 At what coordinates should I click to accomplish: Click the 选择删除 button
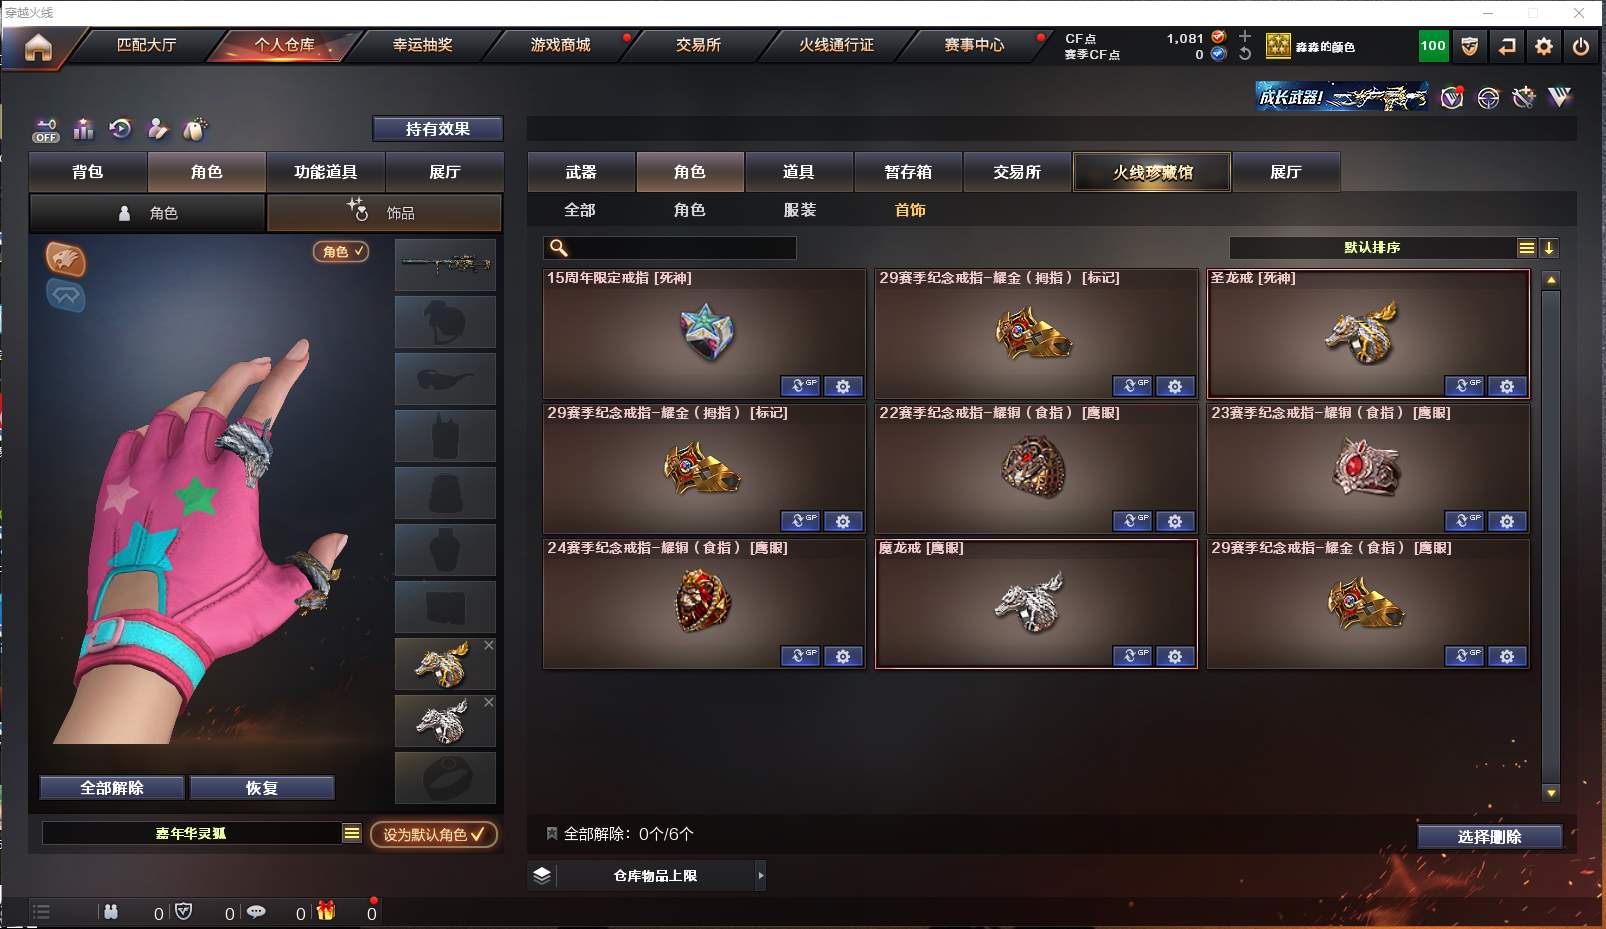[x=1489, y=837]
